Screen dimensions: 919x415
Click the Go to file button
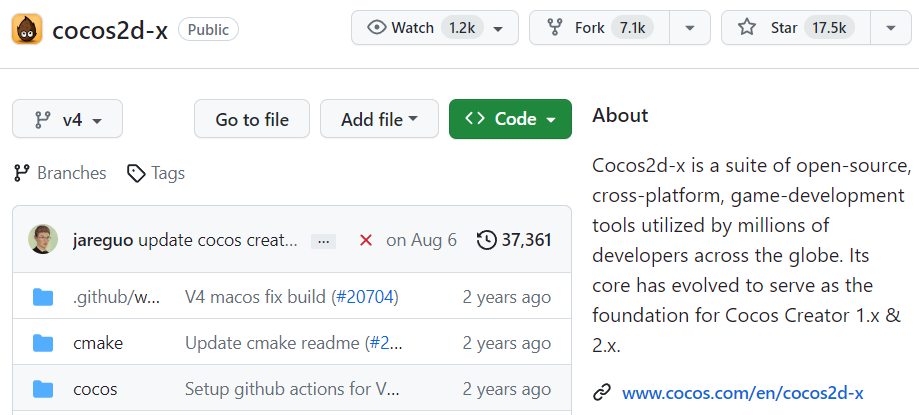point(252,119)
